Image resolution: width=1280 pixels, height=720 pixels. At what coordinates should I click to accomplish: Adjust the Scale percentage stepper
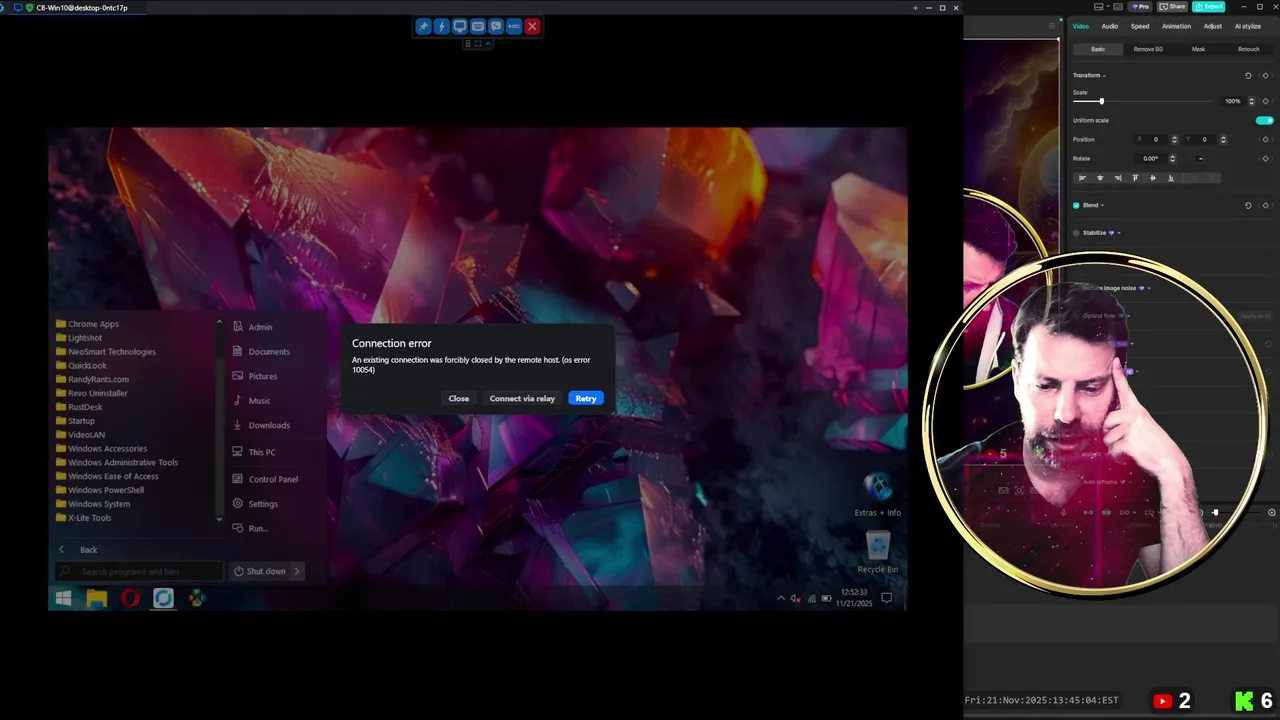pos(1251,101)
